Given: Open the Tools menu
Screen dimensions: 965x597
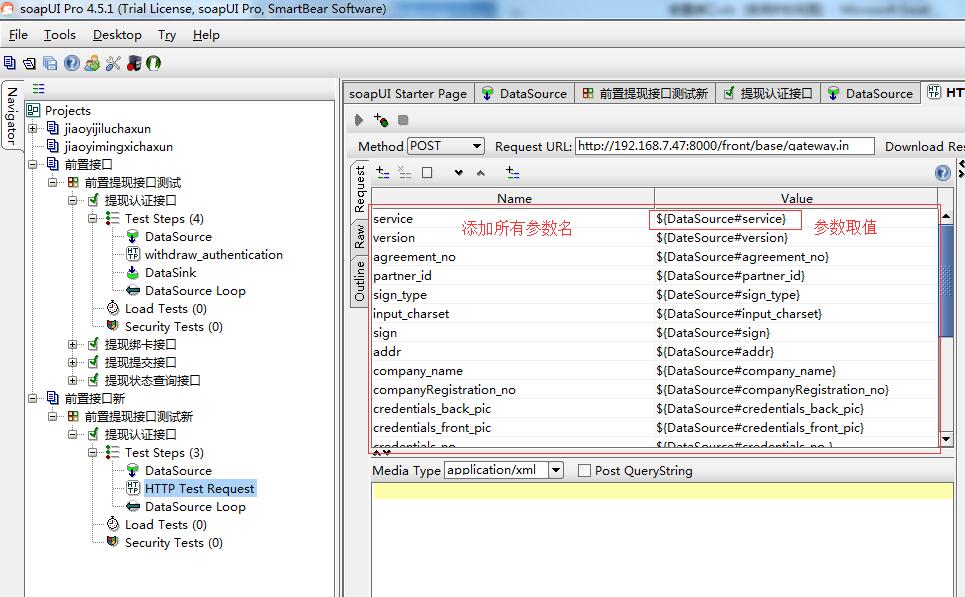Looking at the screenshot, I should pos(59,35).
